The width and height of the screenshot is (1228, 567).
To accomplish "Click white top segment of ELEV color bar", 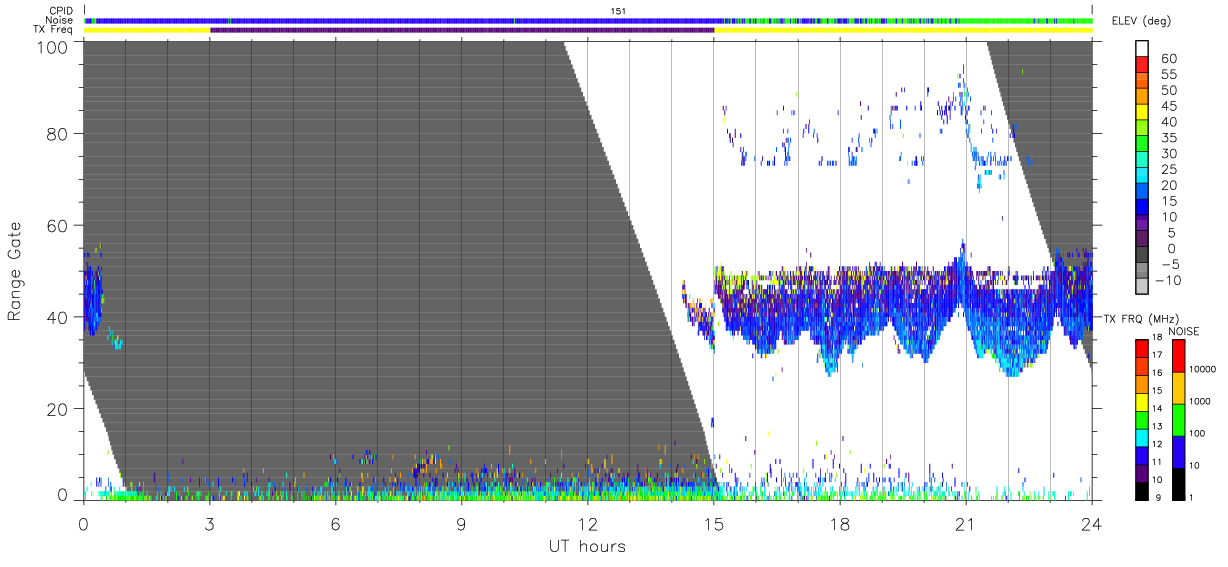I will tap(1144, 49).
